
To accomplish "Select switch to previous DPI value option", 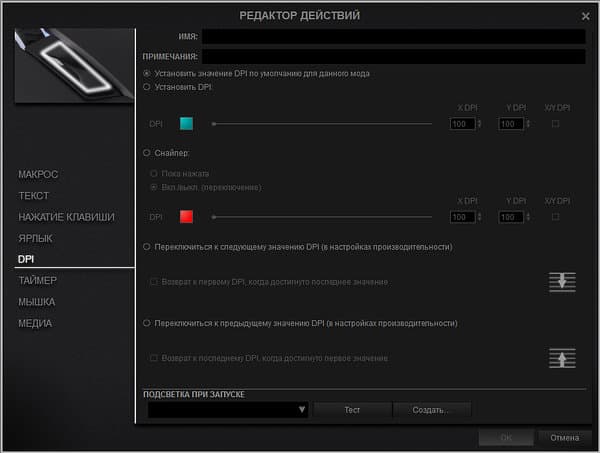I will [x=147, y=323].
